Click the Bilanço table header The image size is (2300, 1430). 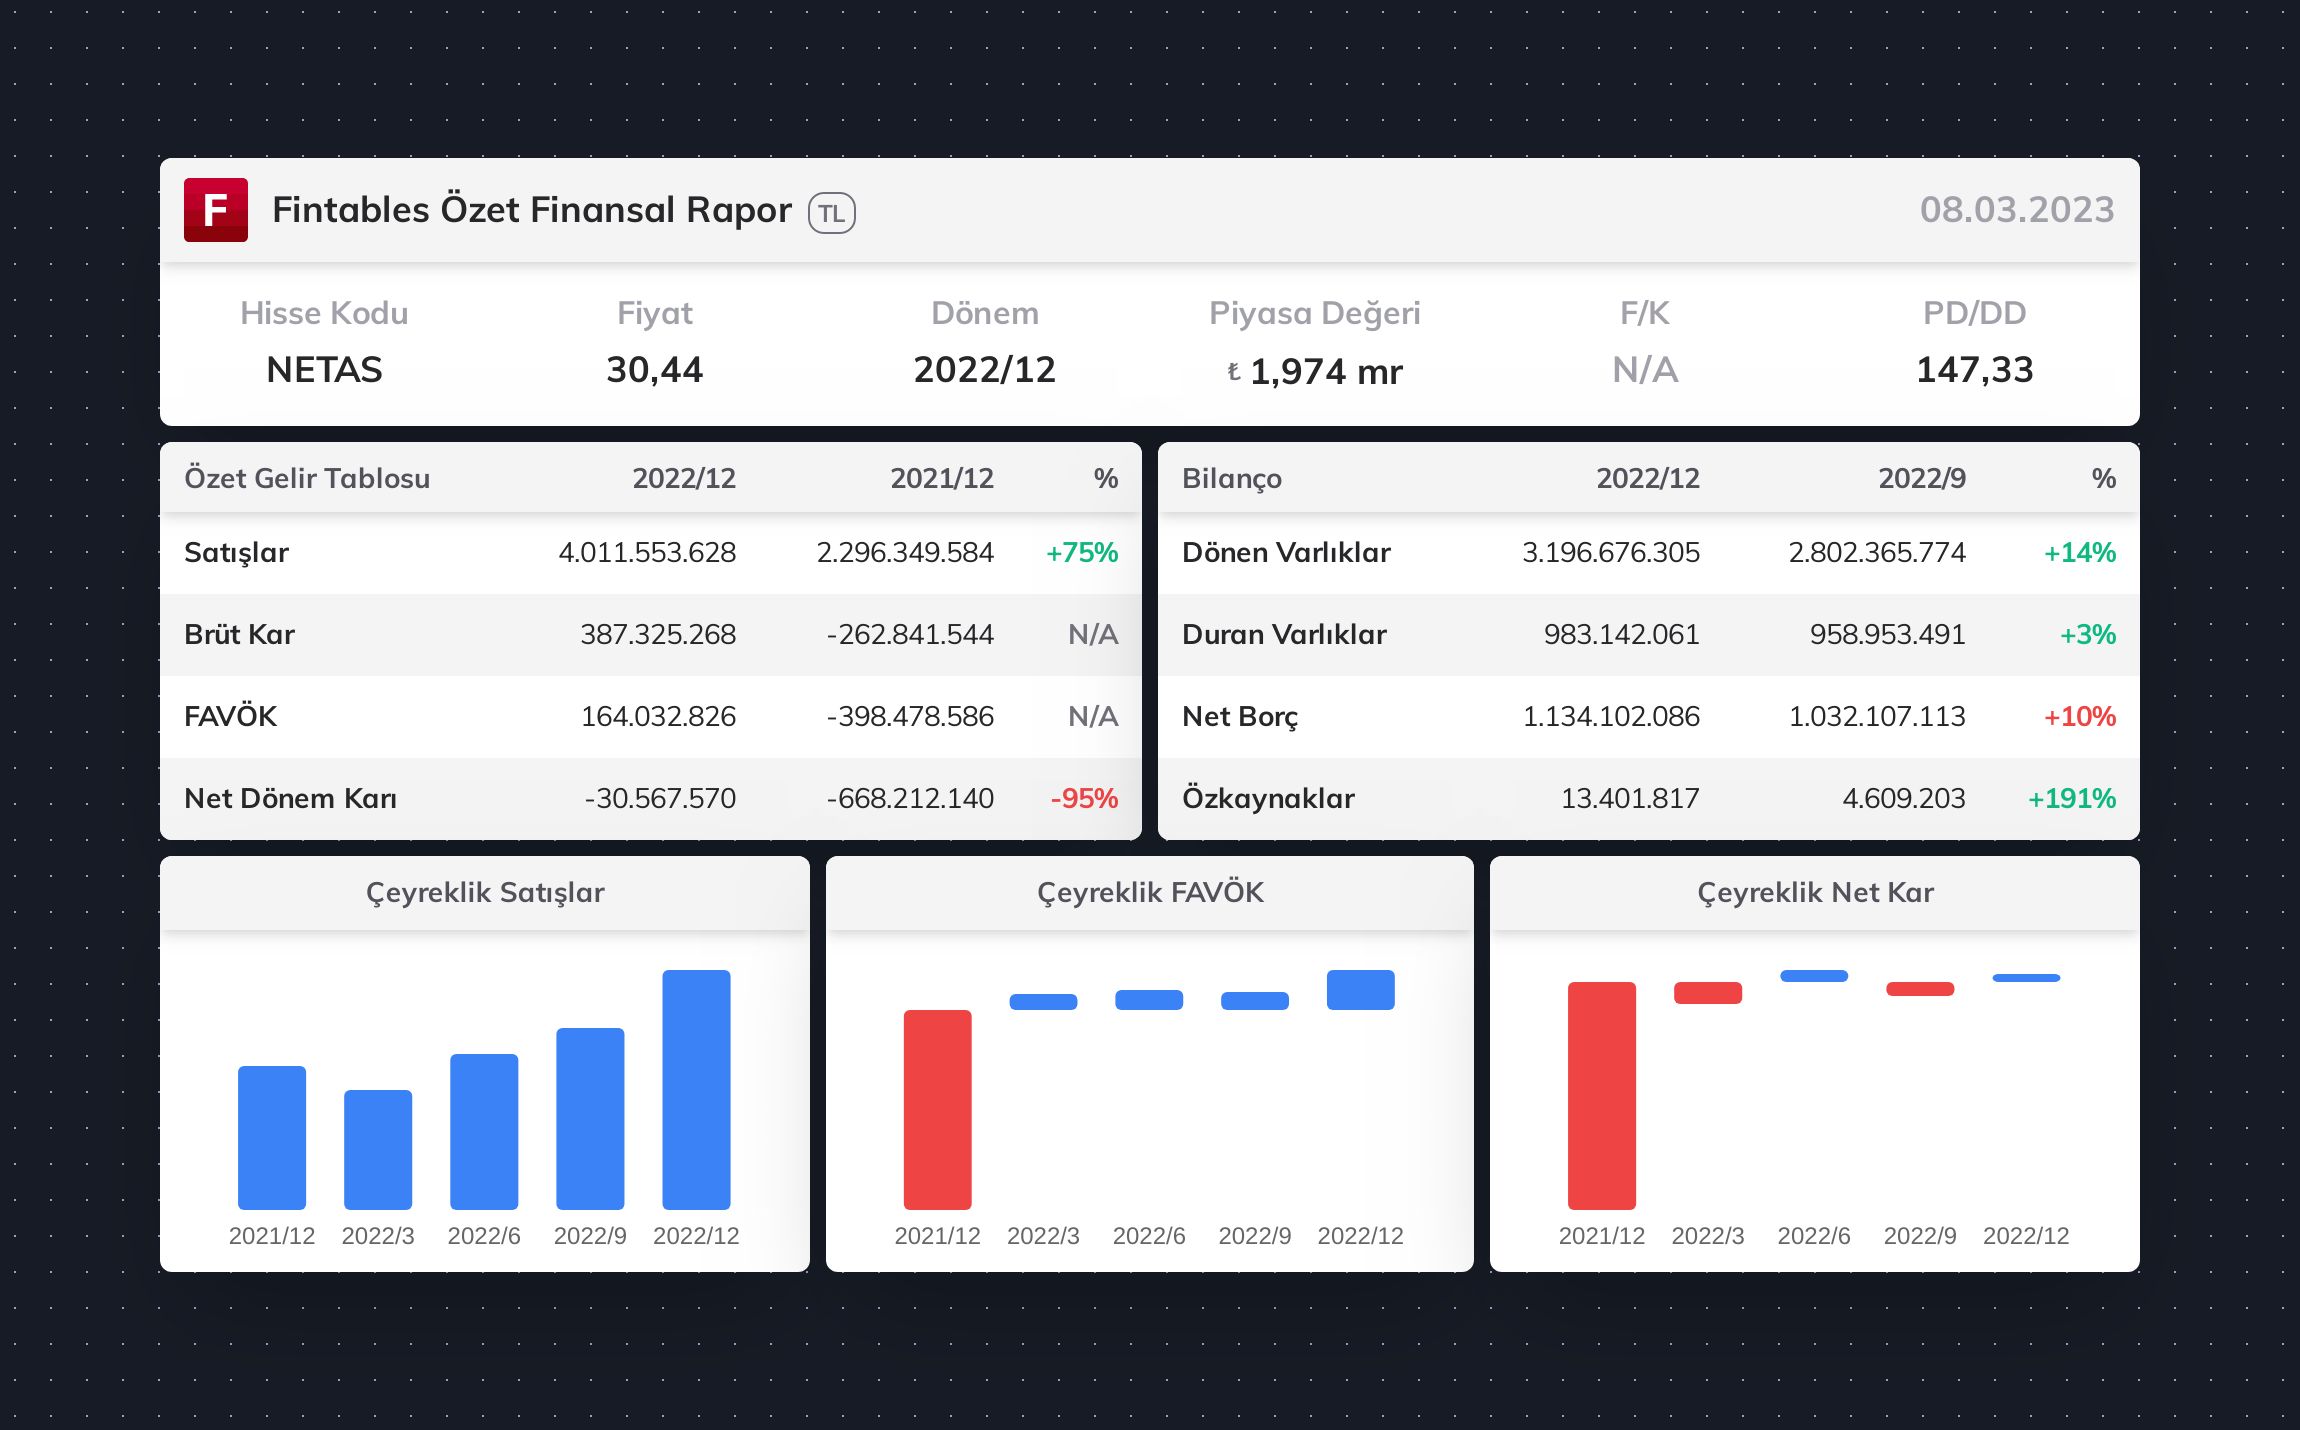[1231, 478]
